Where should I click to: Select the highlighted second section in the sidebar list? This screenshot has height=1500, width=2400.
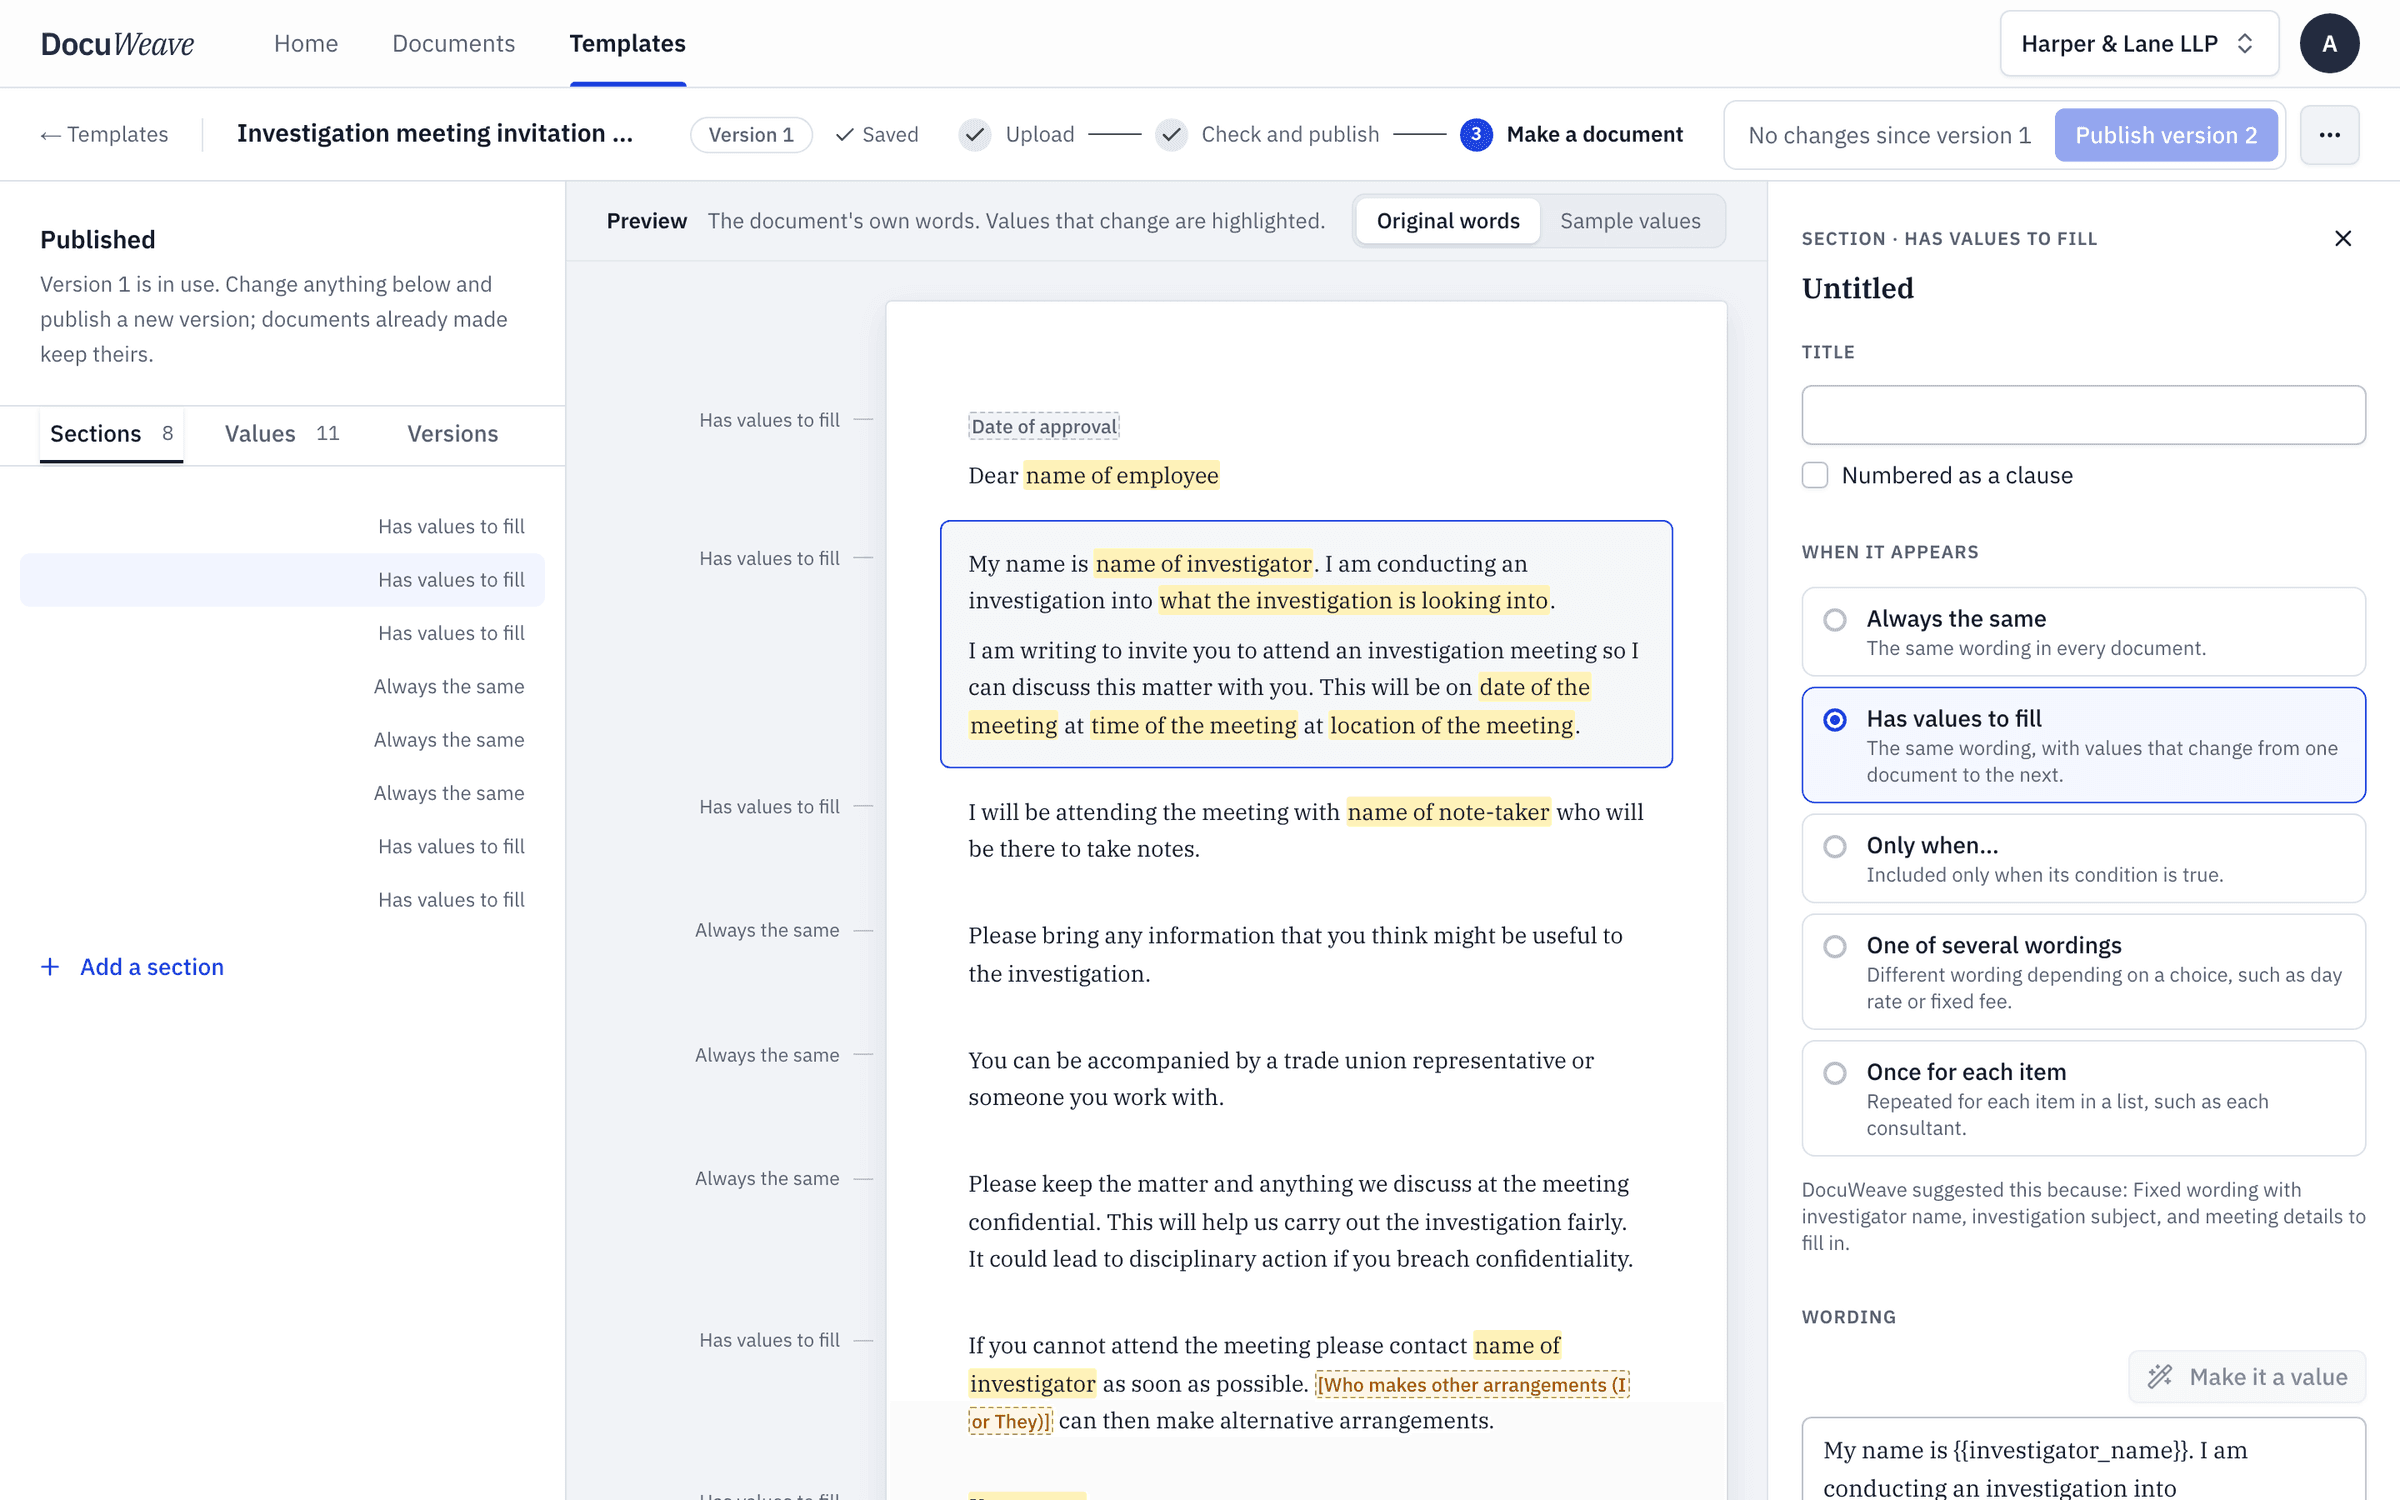tap(282, 580)
